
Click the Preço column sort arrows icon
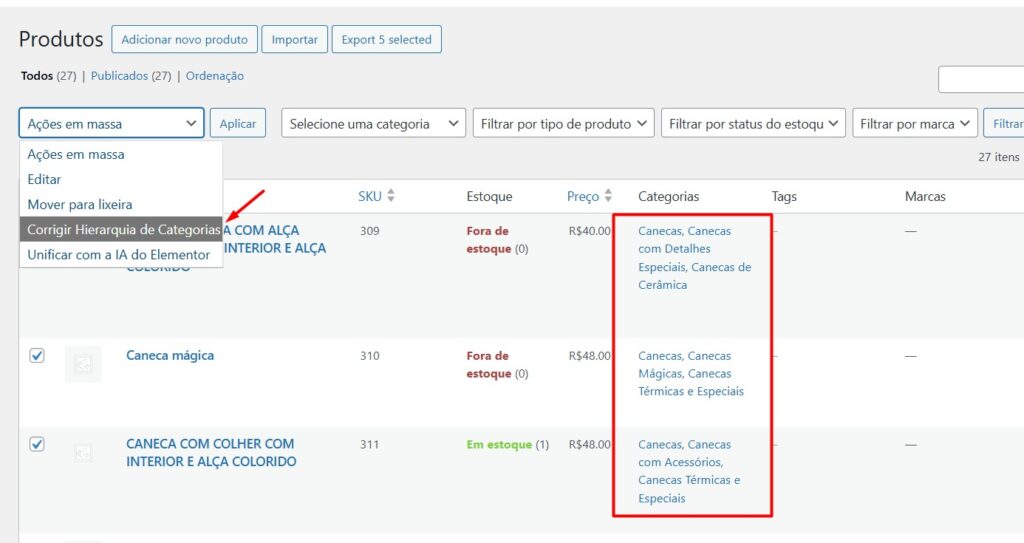[608, 196]
